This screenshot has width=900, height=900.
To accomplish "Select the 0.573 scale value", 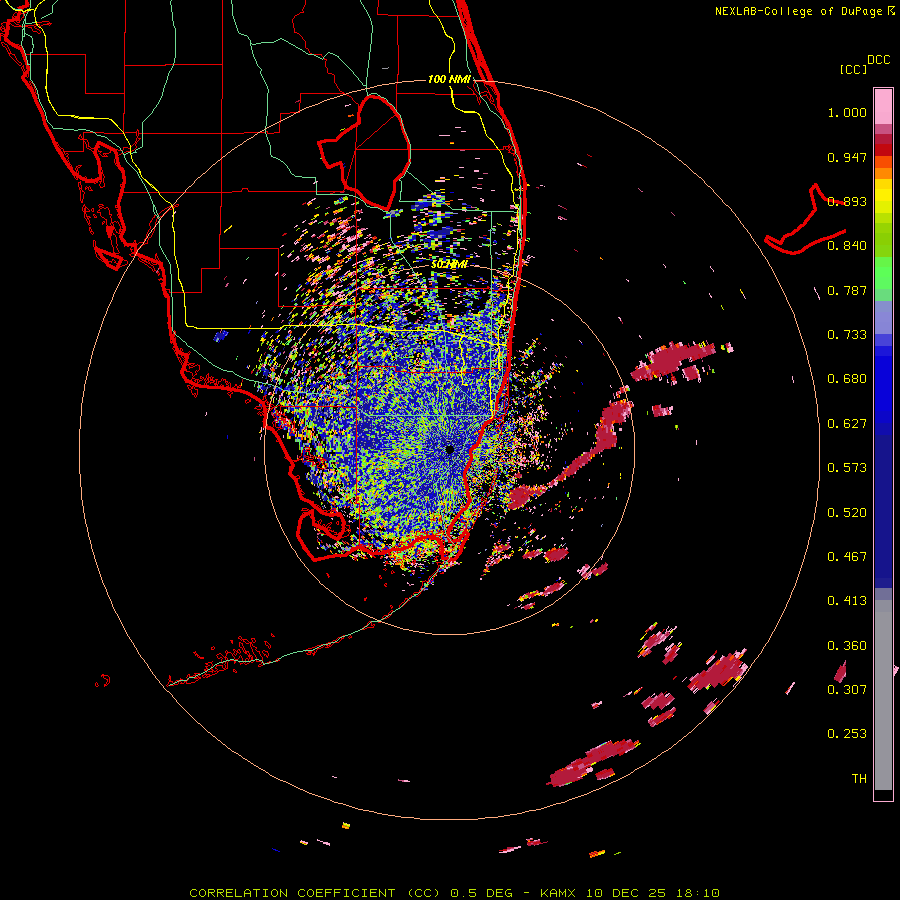I will 847,468.
